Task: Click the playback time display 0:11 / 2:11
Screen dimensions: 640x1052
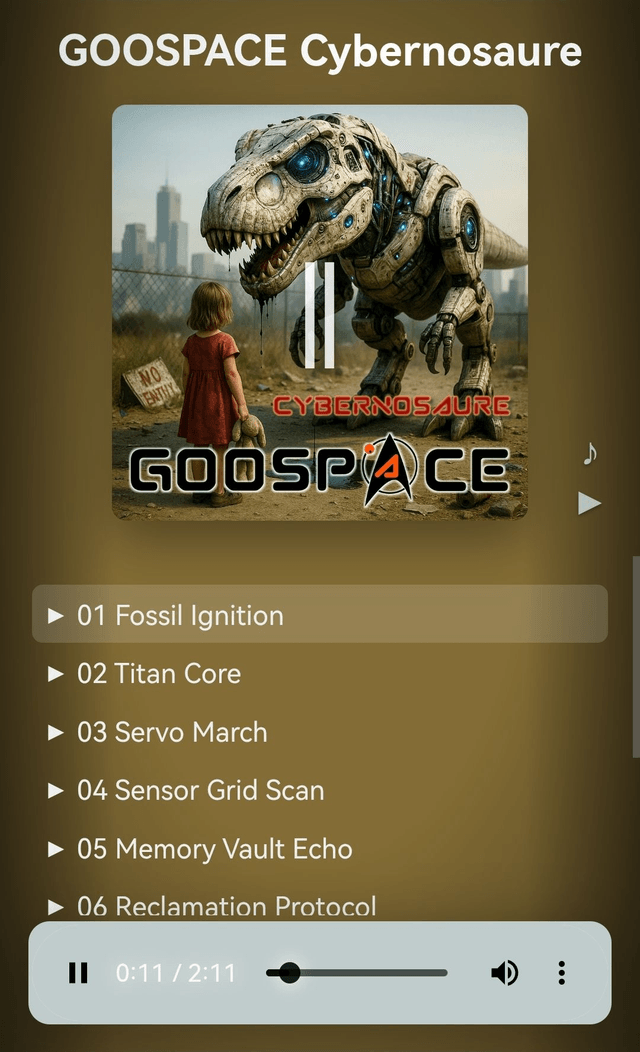Action: pos(176,973)
